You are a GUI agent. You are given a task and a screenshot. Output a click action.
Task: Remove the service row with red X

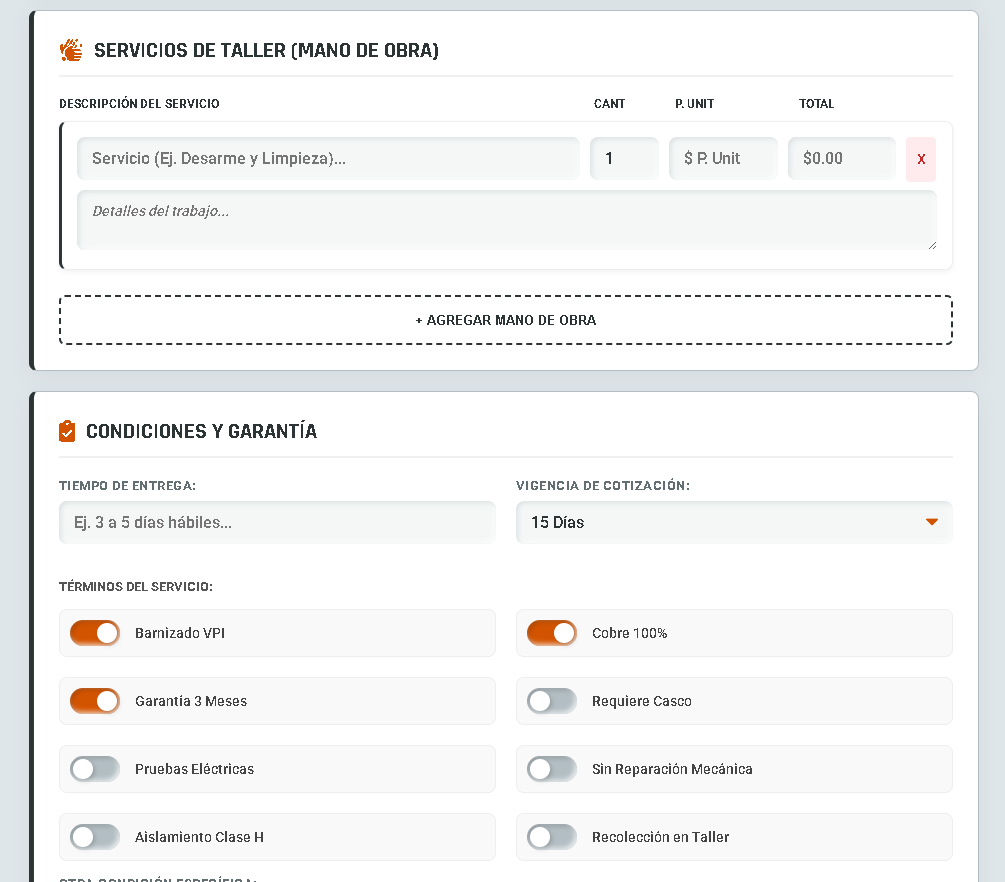pos(920,159)
